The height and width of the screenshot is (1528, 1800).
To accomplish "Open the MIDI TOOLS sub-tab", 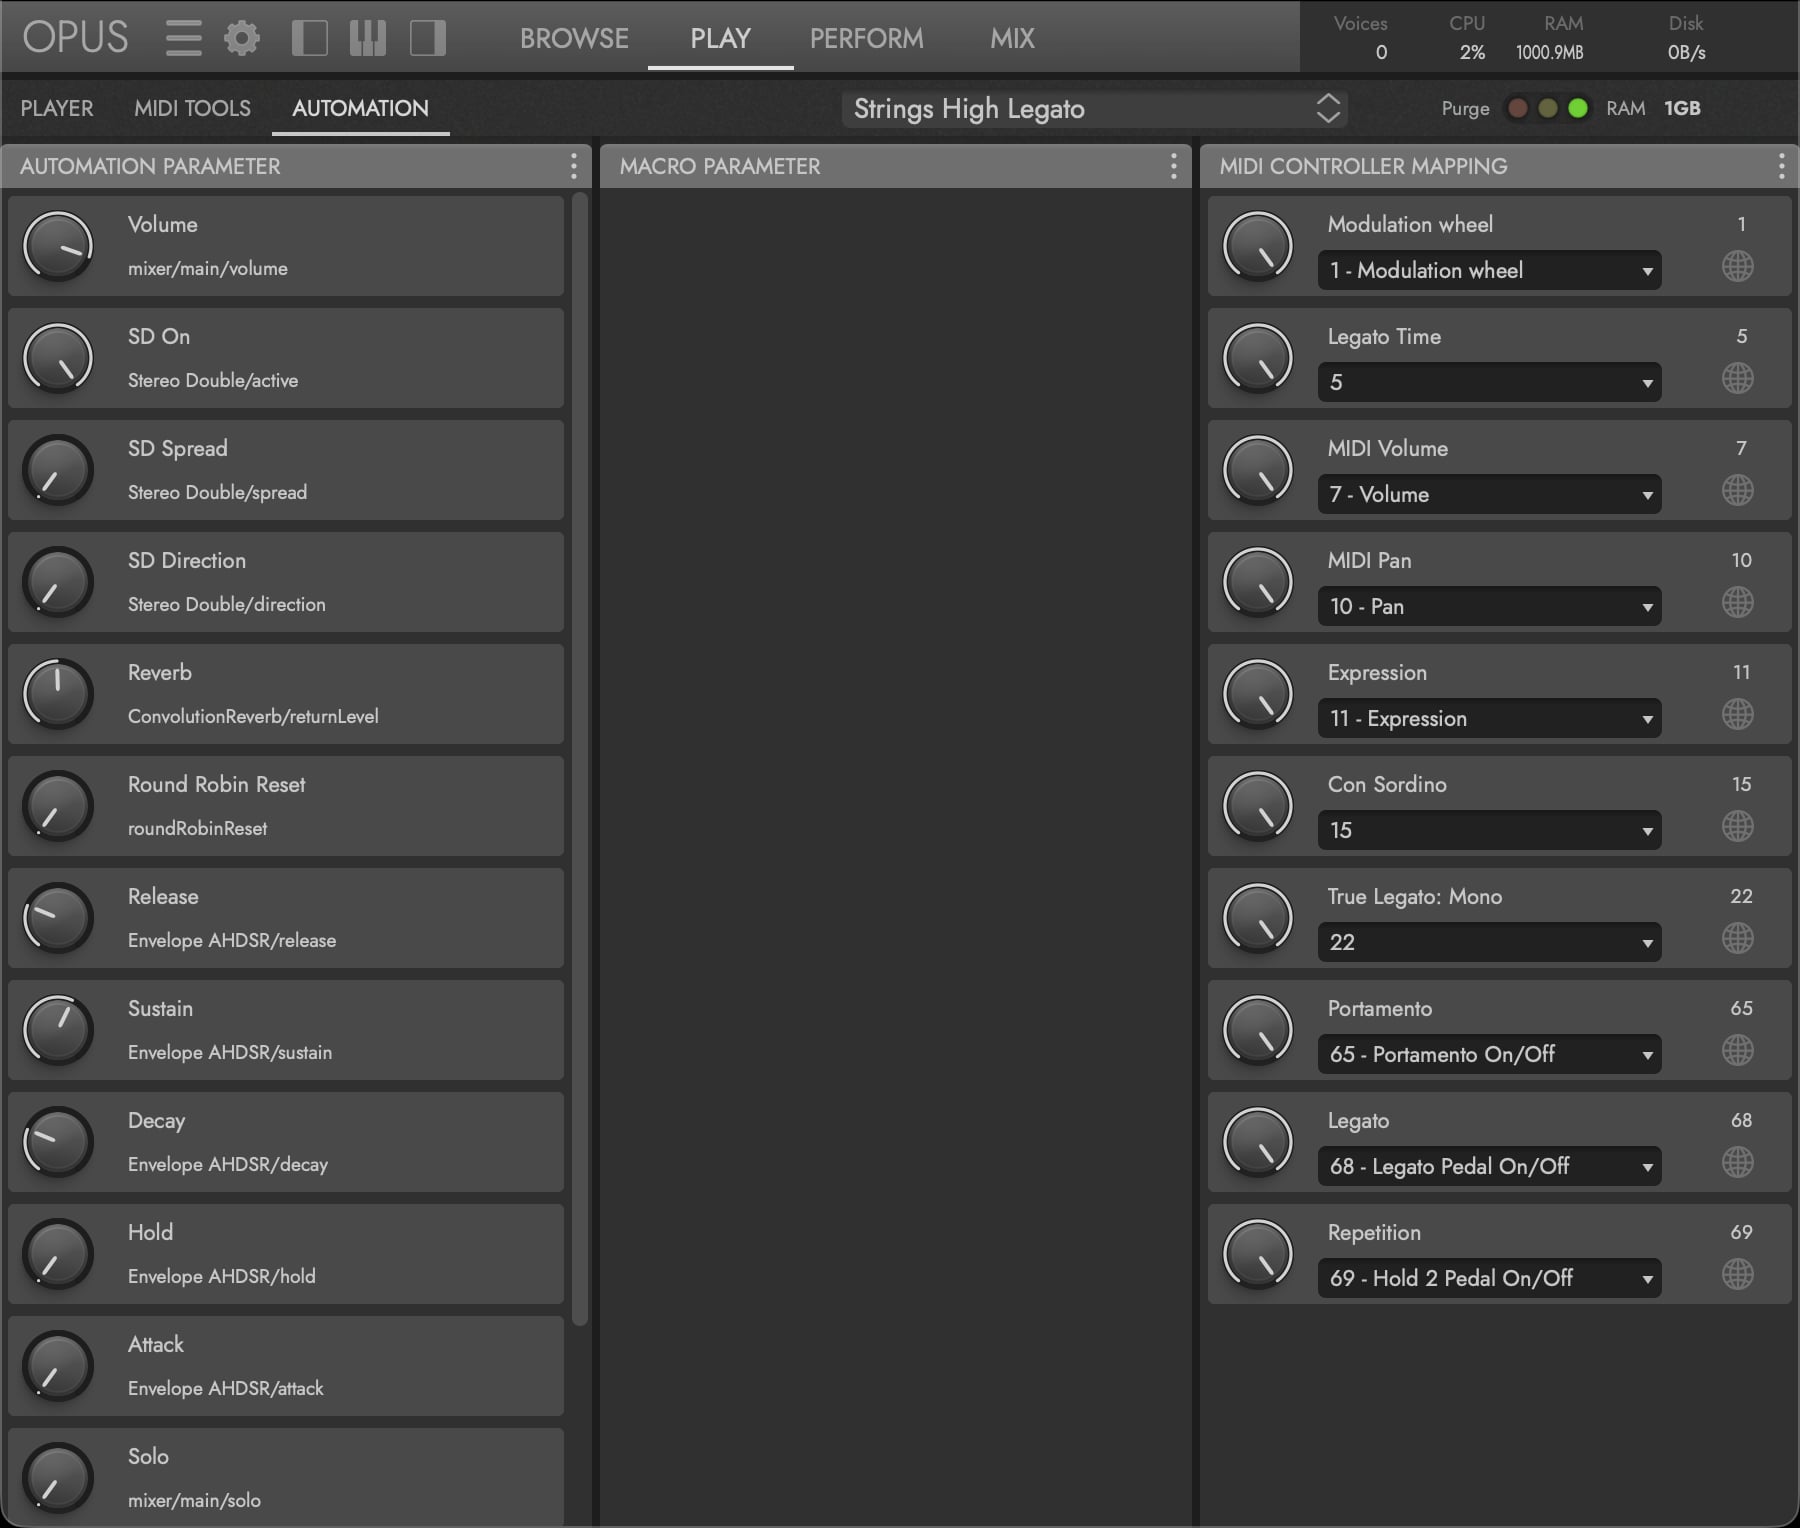I will coord(193,108).
